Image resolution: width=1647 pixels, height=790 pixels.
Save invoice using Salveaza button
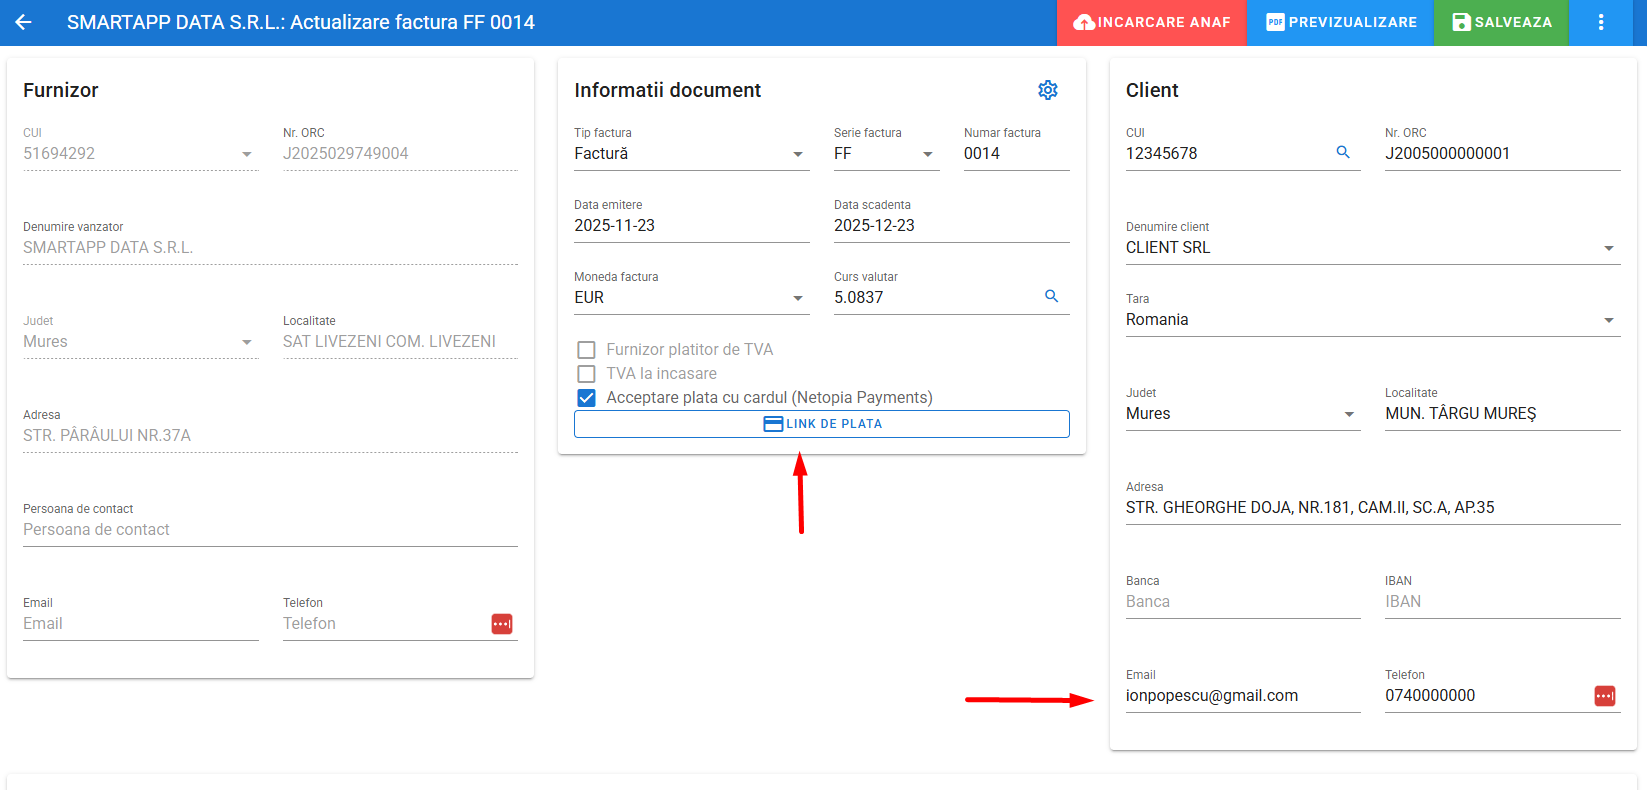point(1501,22)
